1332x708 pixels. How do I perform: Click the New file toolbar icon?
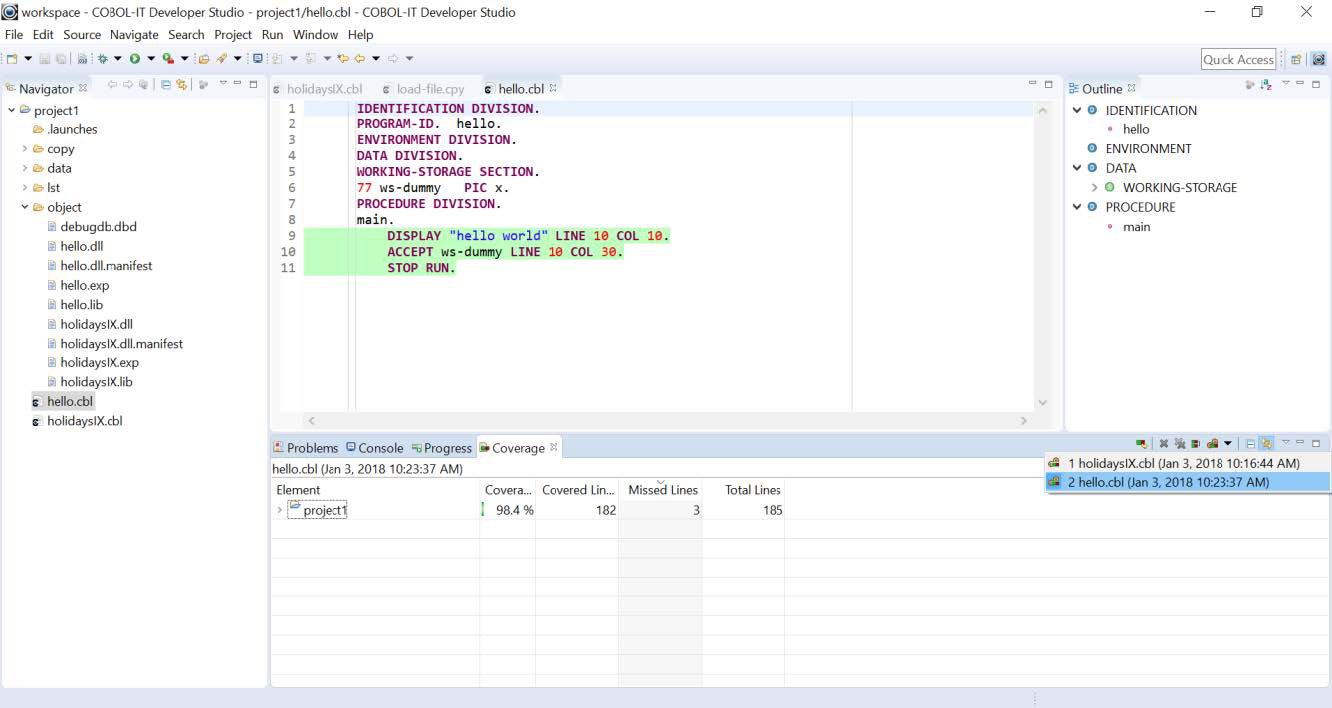click(12, 59)
